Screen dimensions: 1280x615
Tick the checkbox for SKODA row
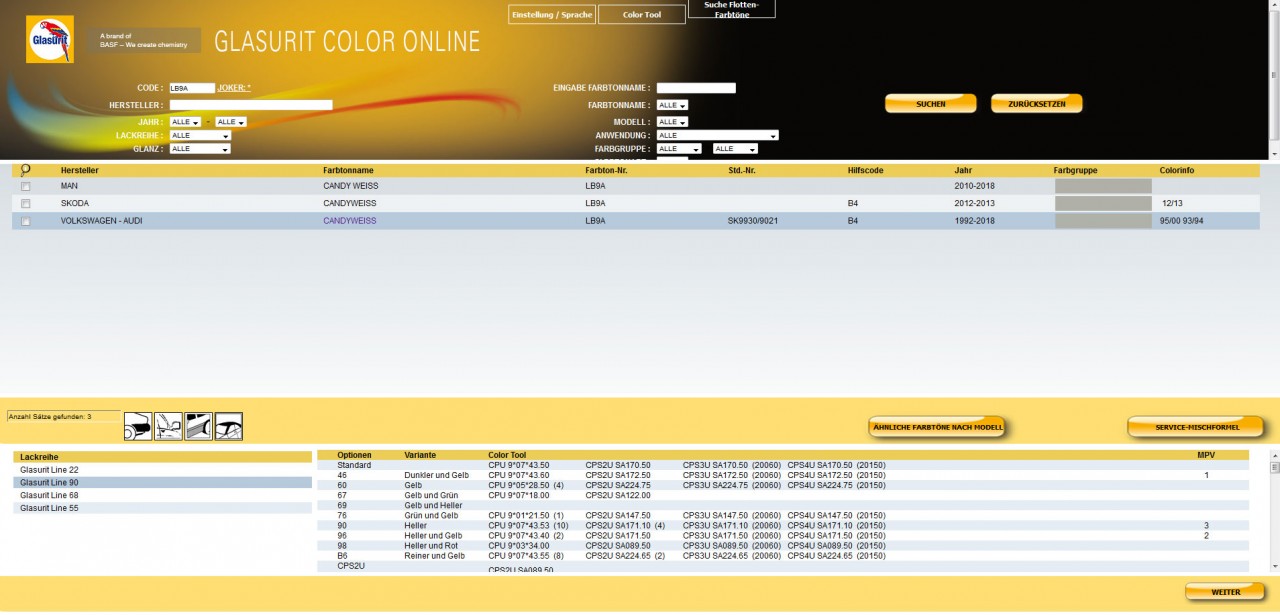tap(26, 204)
